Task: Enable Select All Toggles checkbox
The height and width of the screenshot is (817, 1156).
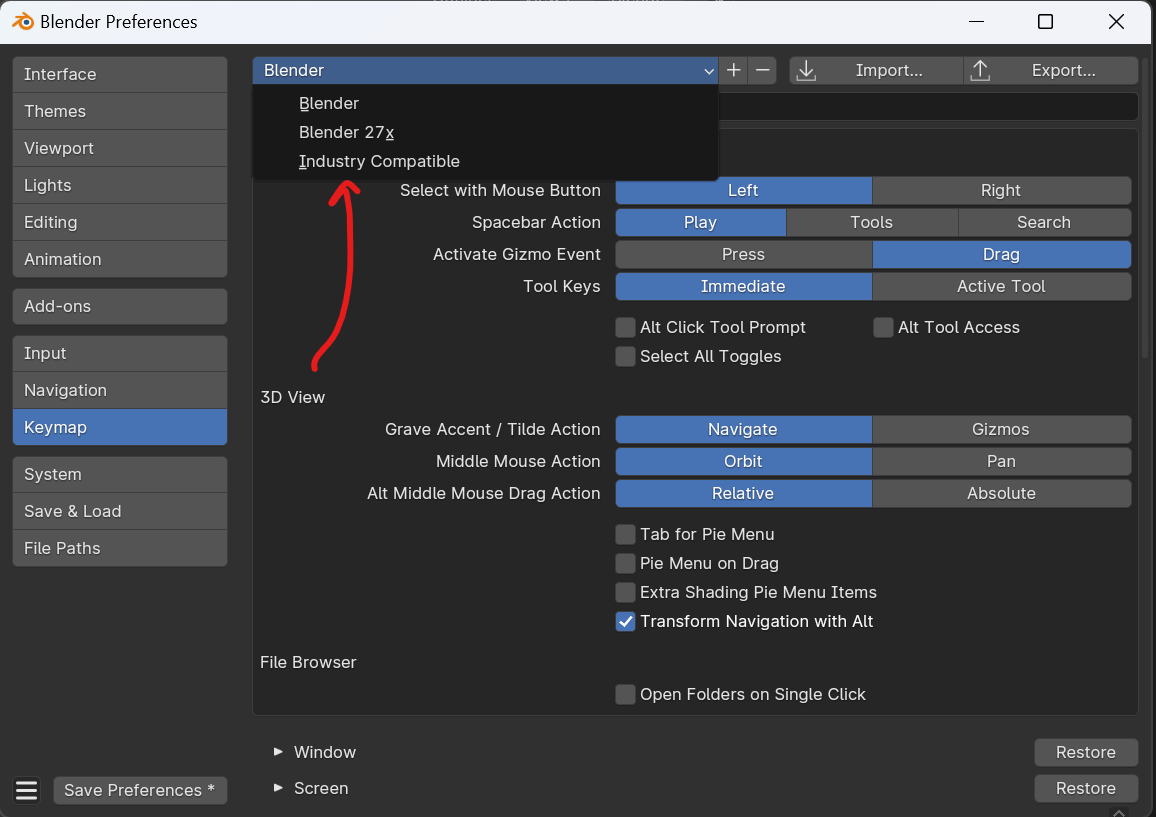Action: point(625,357)
